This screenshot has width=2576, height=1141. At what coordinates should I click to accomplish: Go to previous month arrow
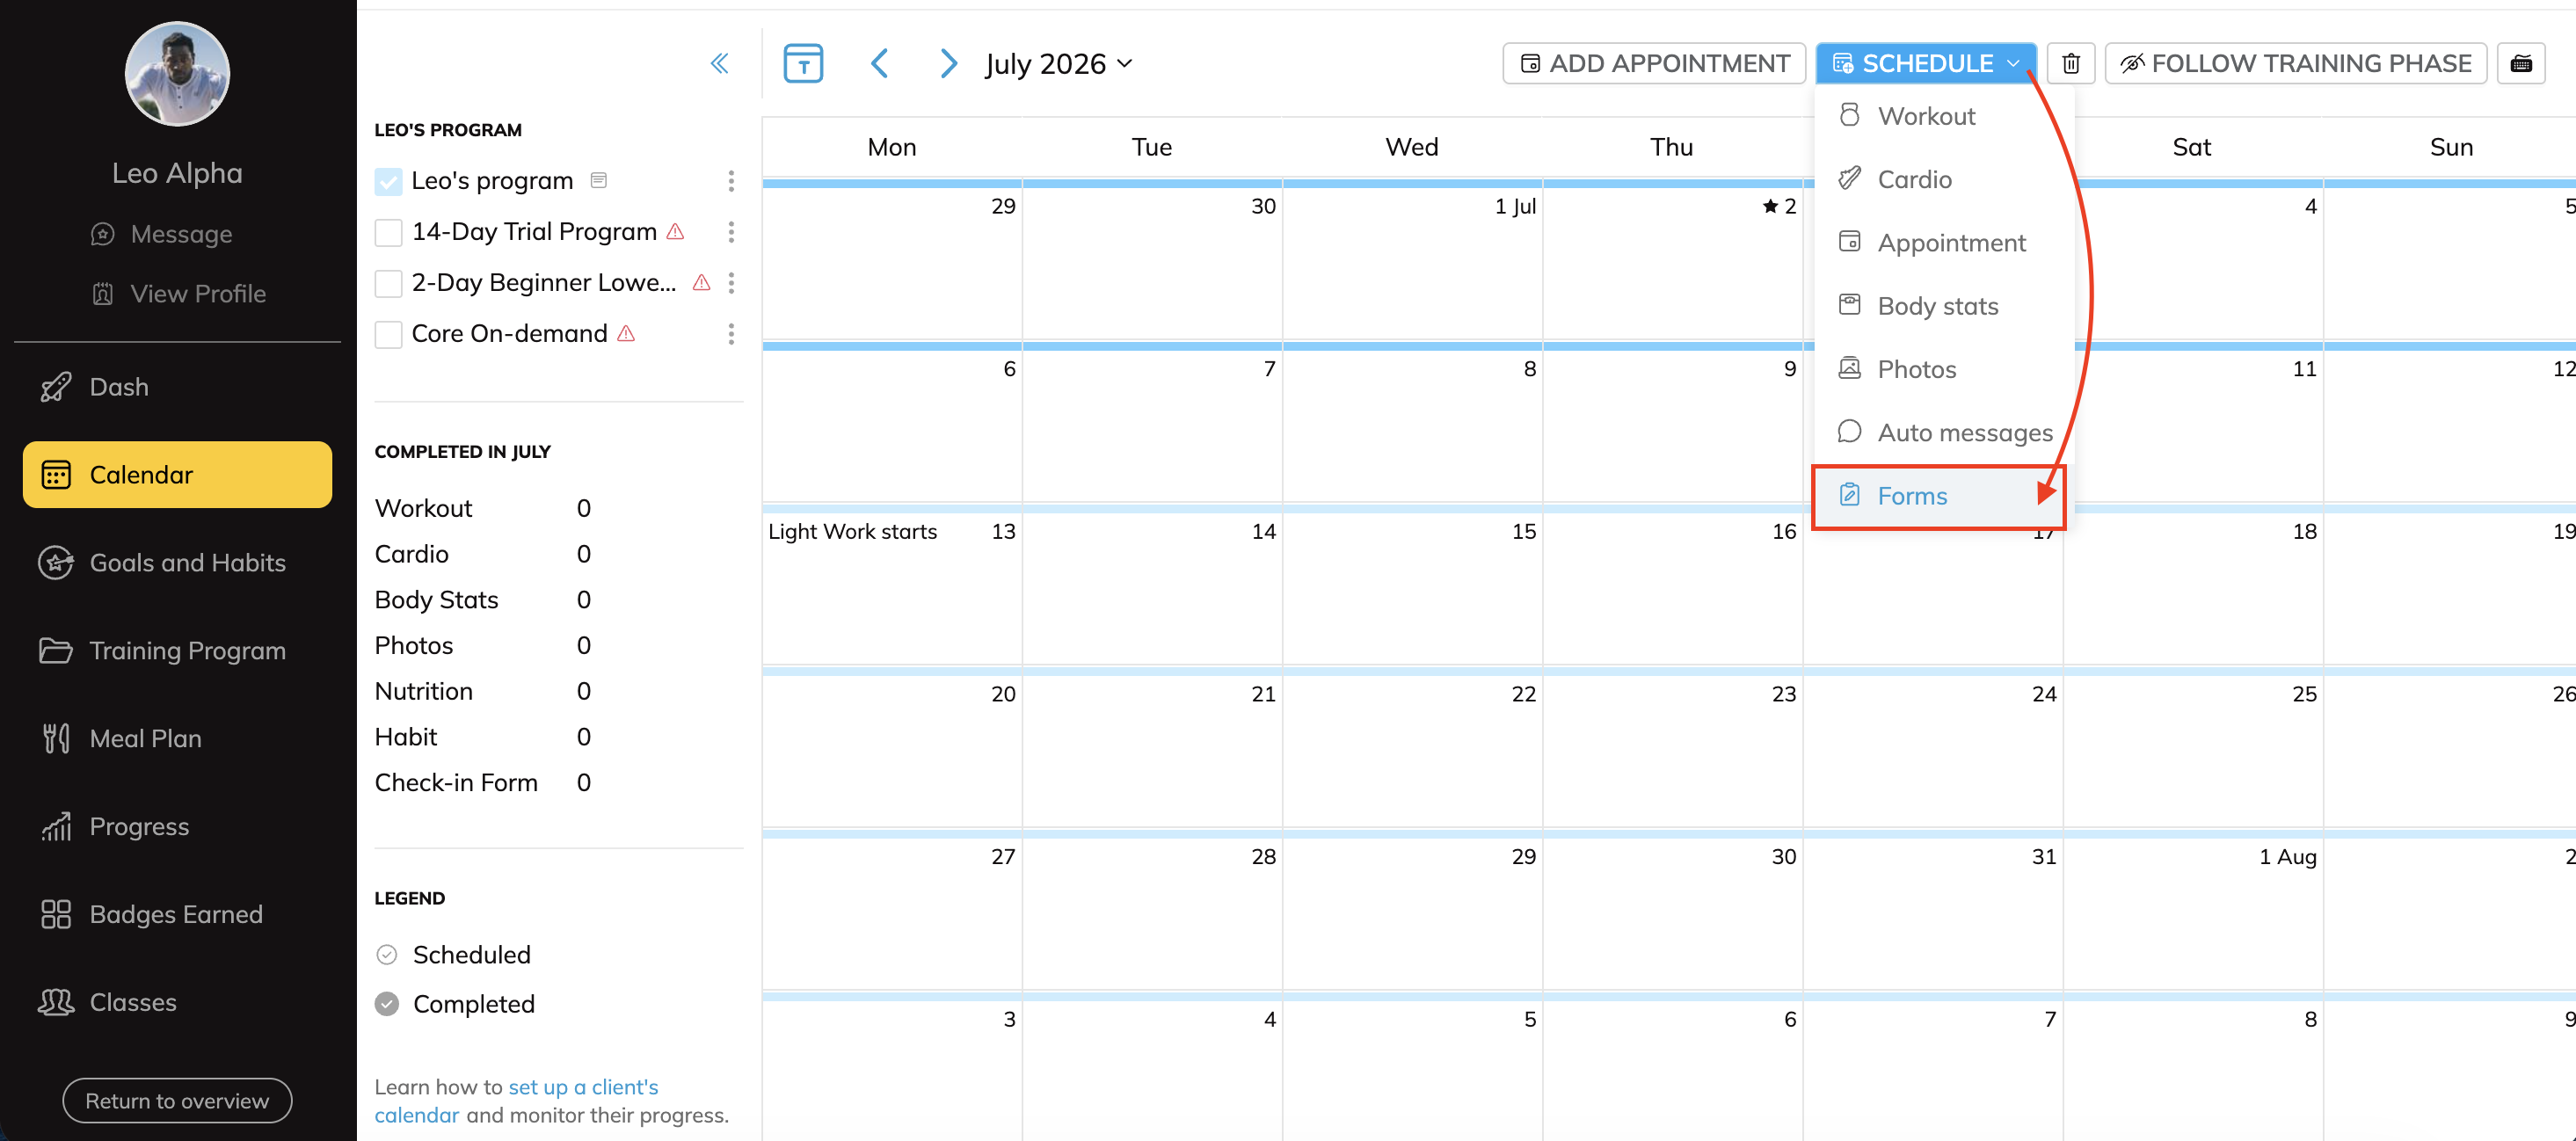[879, 63]
